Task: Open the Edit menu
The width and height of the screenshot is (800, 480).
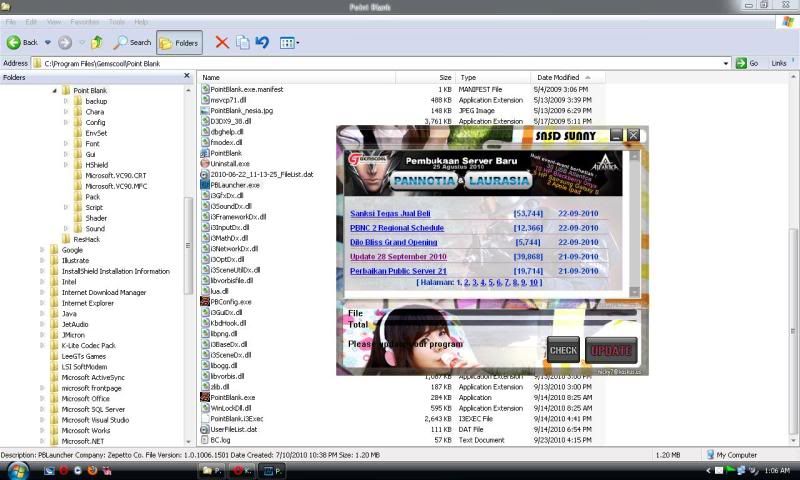Action: tap(31, 22)
